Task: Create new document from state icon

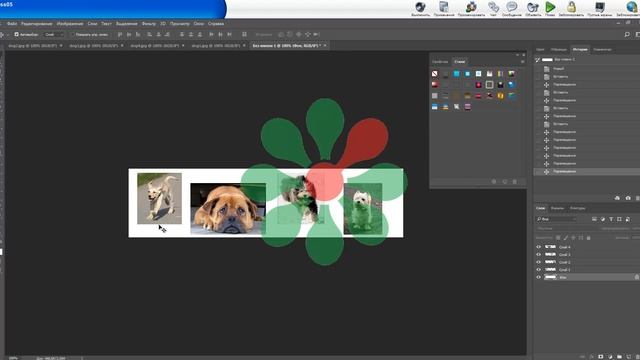Action: tap(617, 198)
